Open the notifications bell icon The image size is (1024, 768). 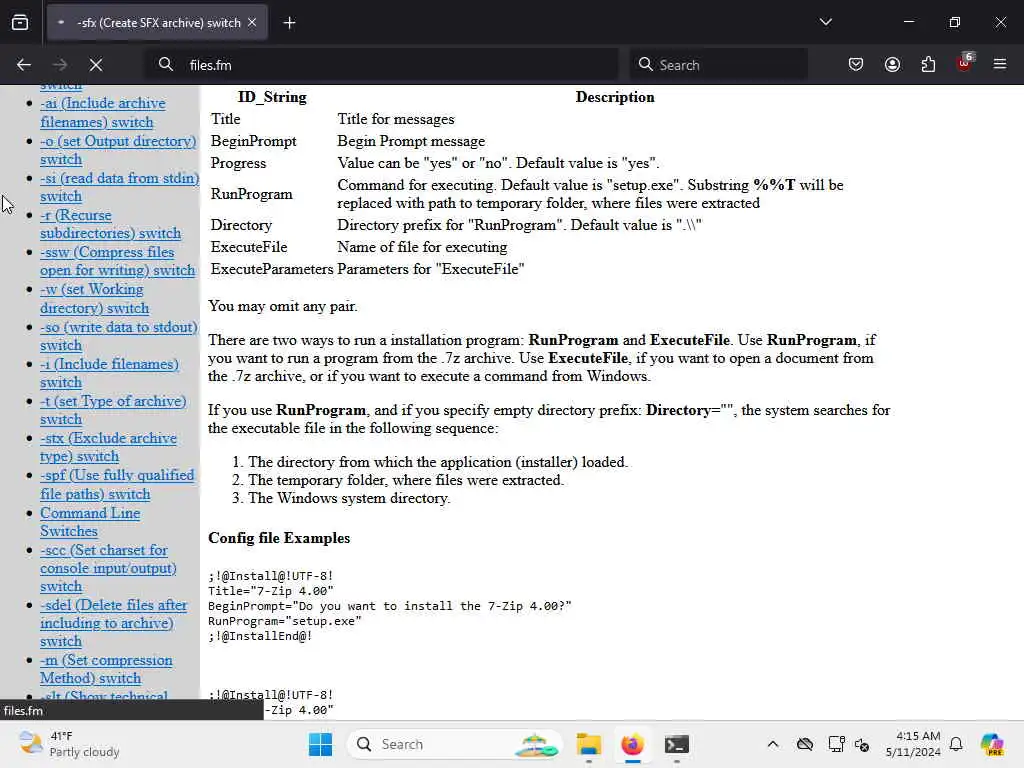click(x=956, y=744)
